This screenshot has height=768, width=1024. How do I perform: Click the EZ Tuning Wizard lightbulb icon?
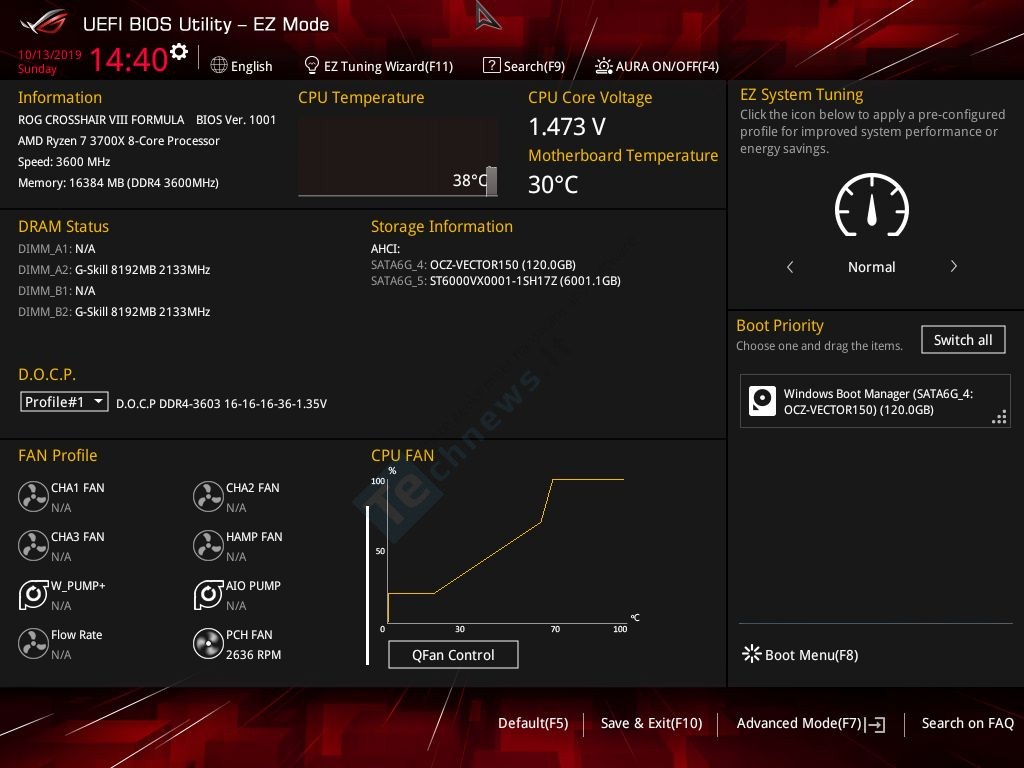(x=312, y=65)
